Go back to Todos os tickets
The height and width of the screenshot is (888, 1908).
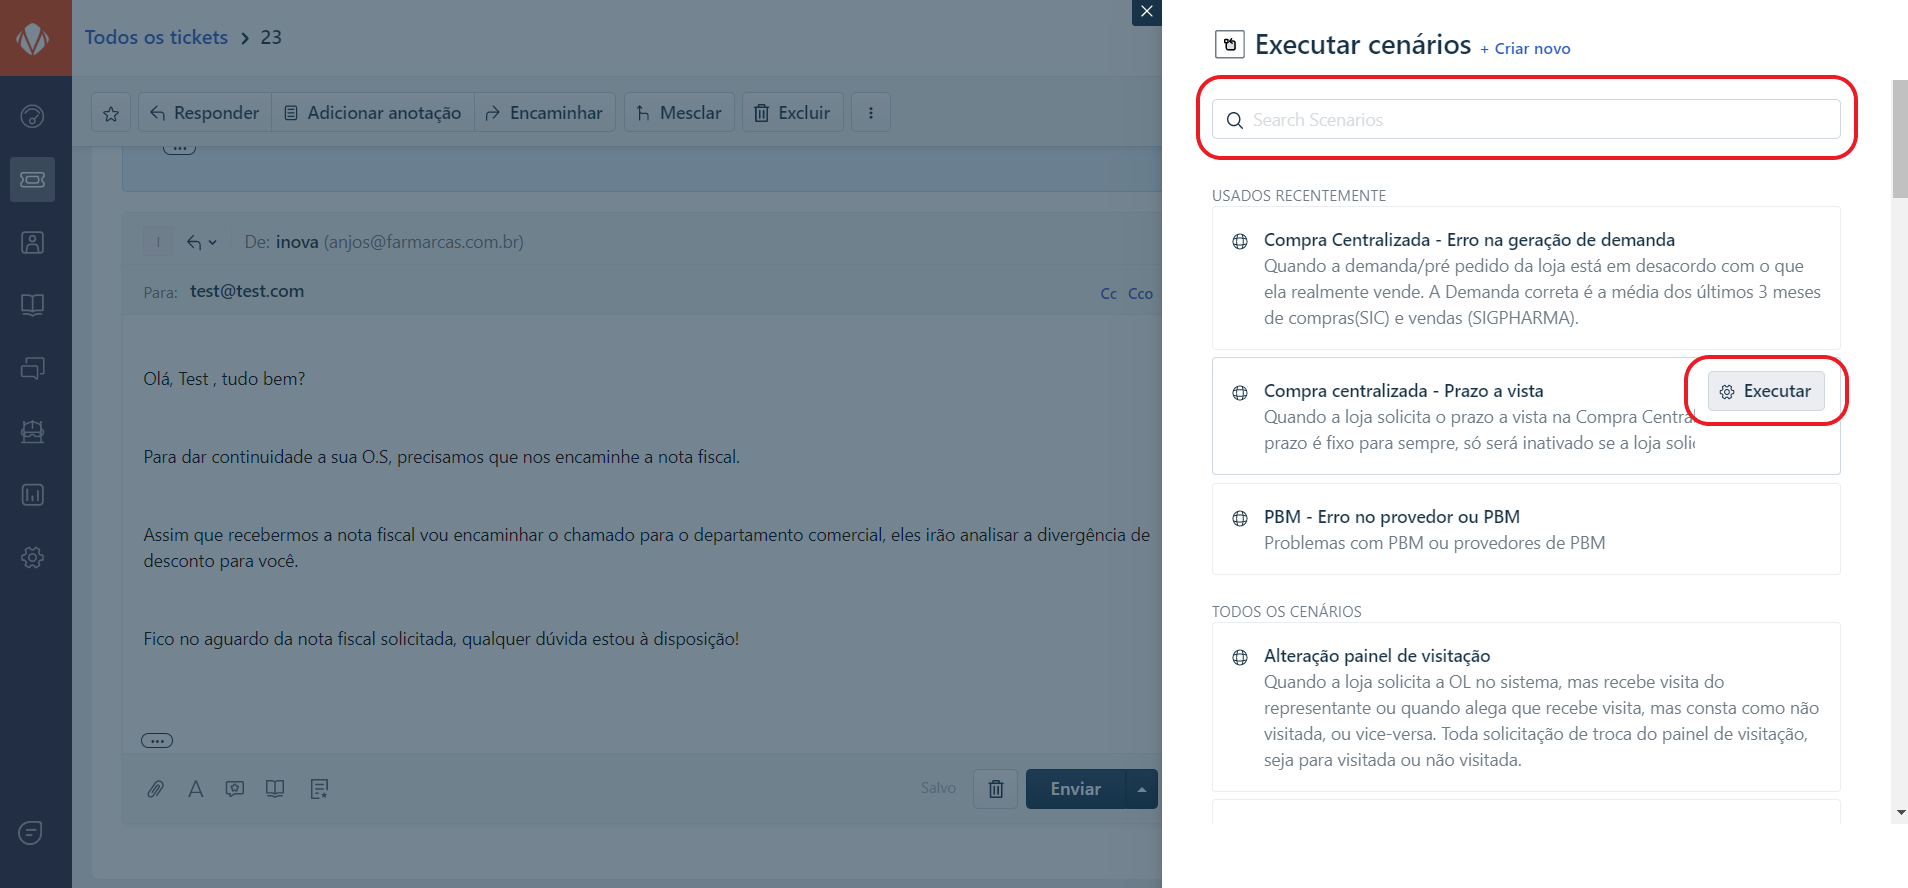156,37
